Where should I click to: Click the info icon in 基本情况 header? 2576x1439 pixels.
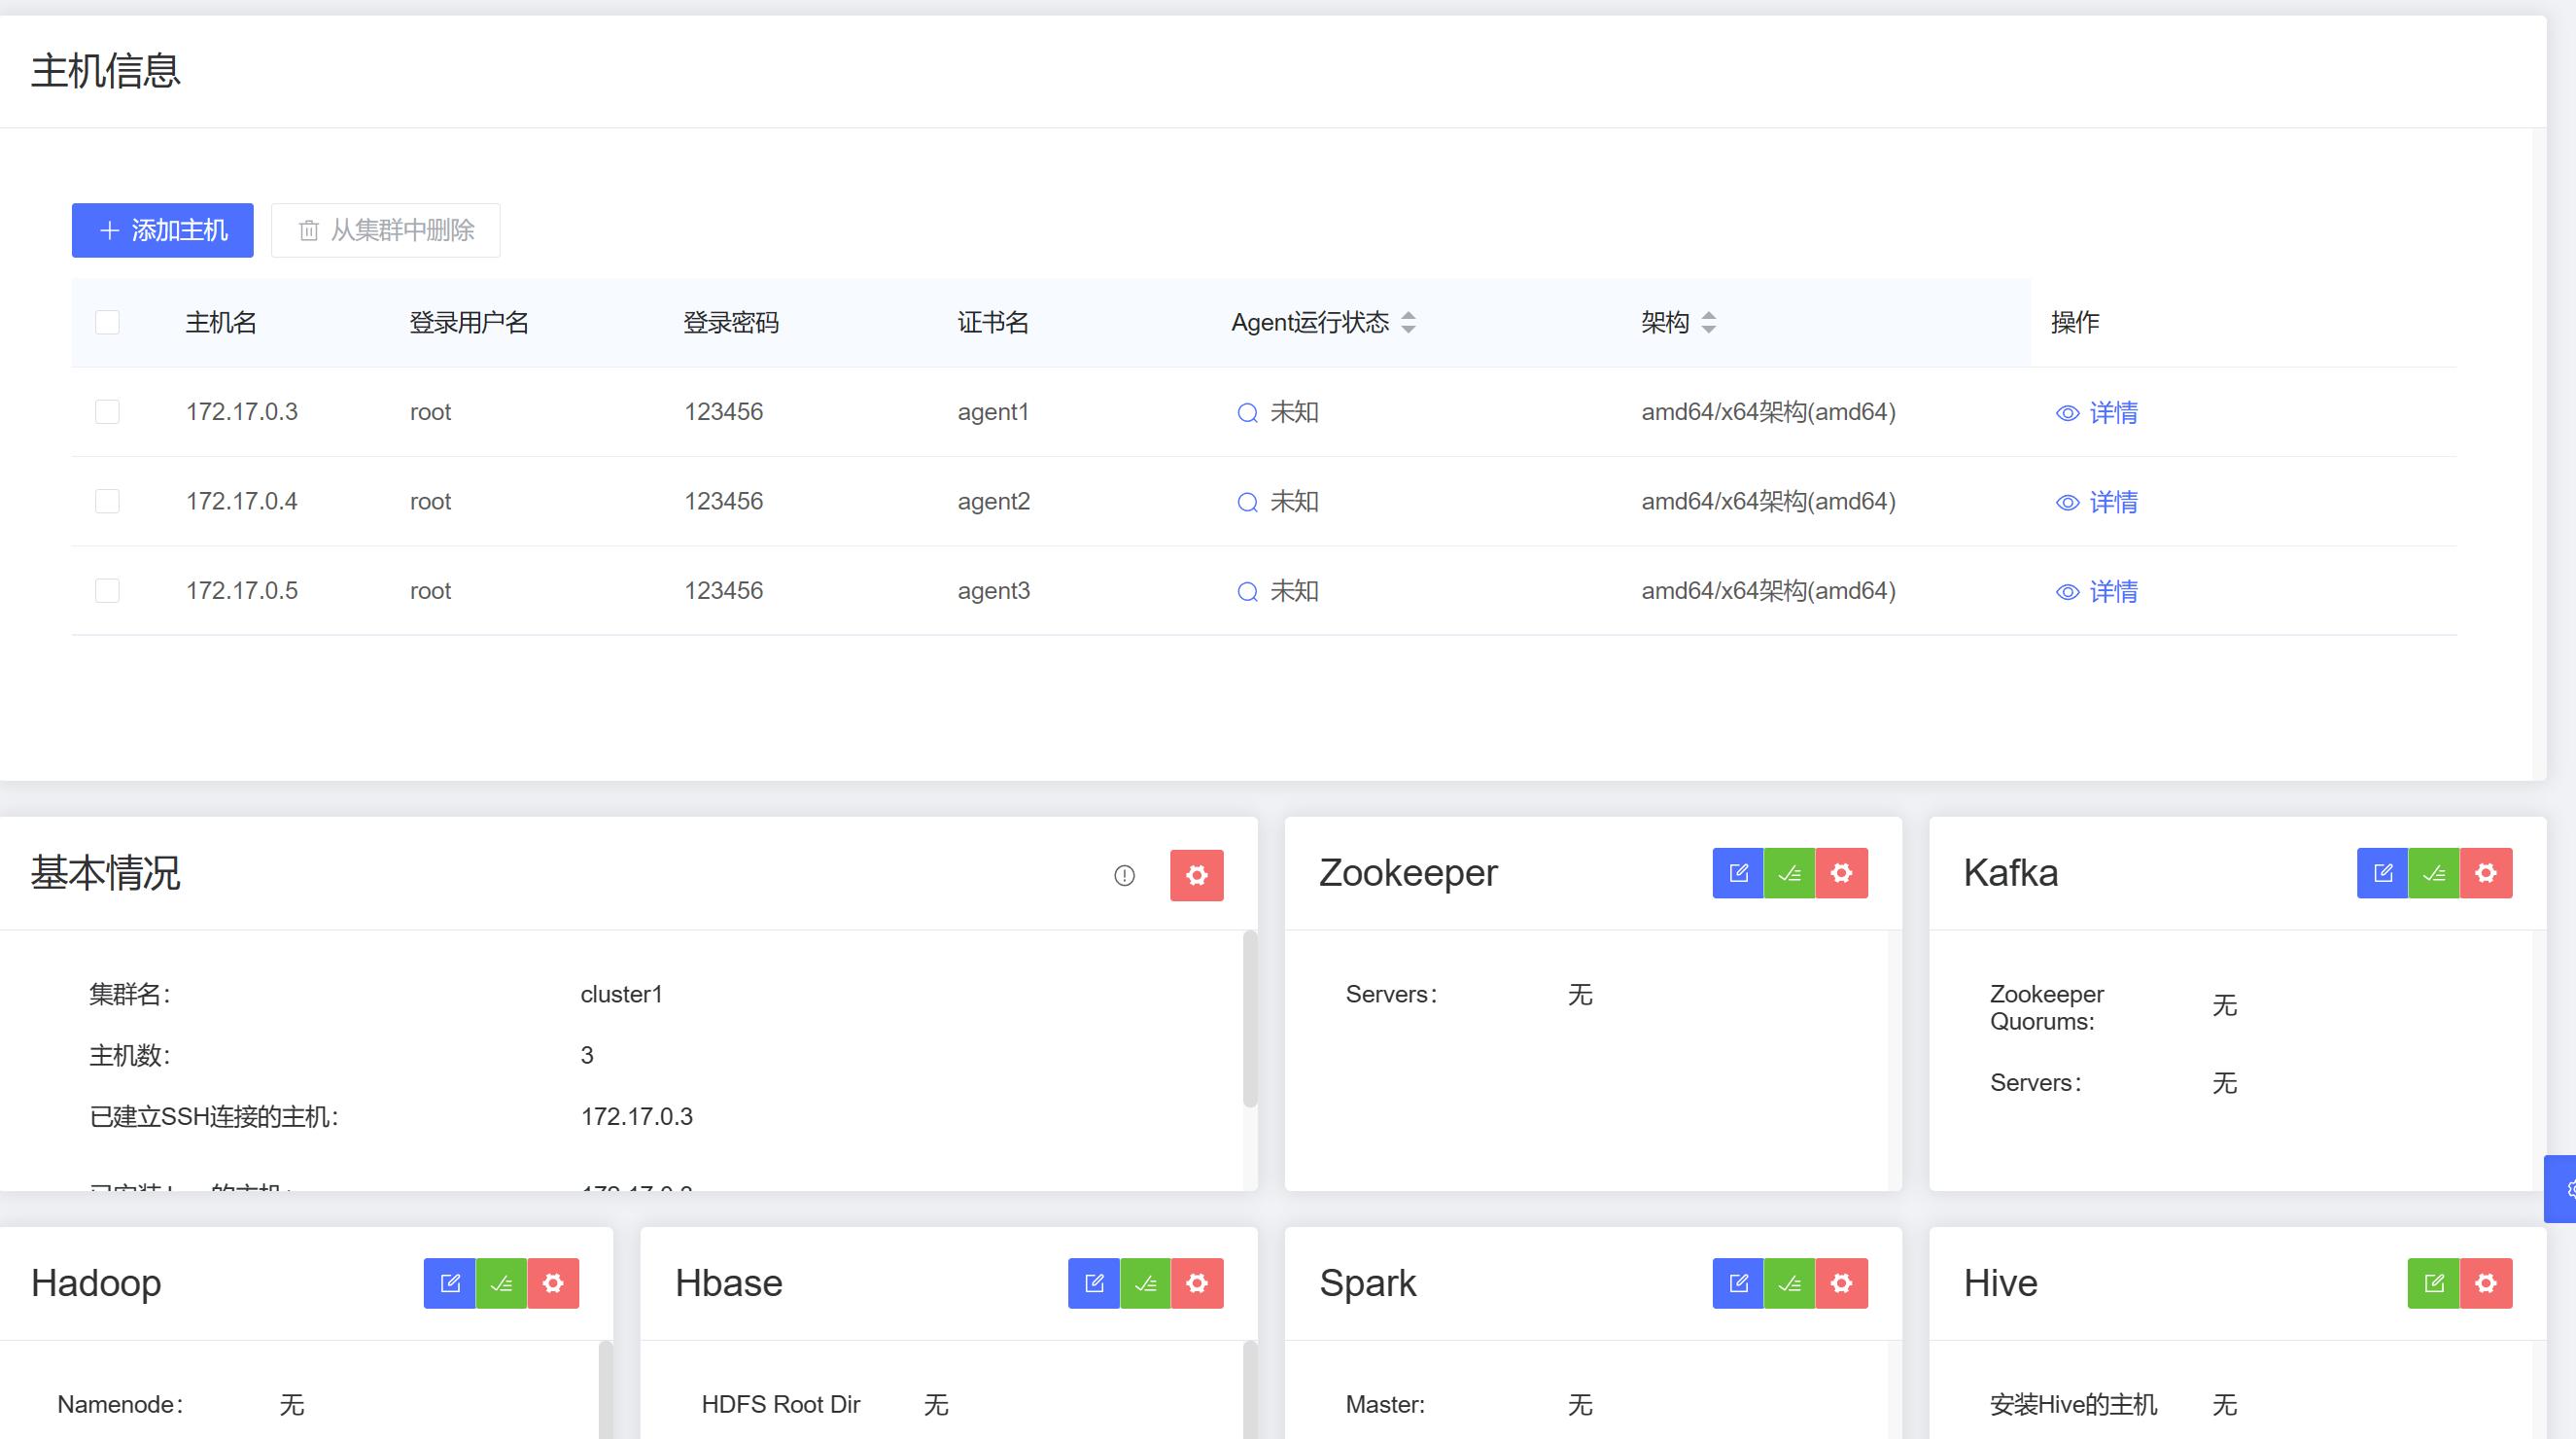click(1124, 876)
